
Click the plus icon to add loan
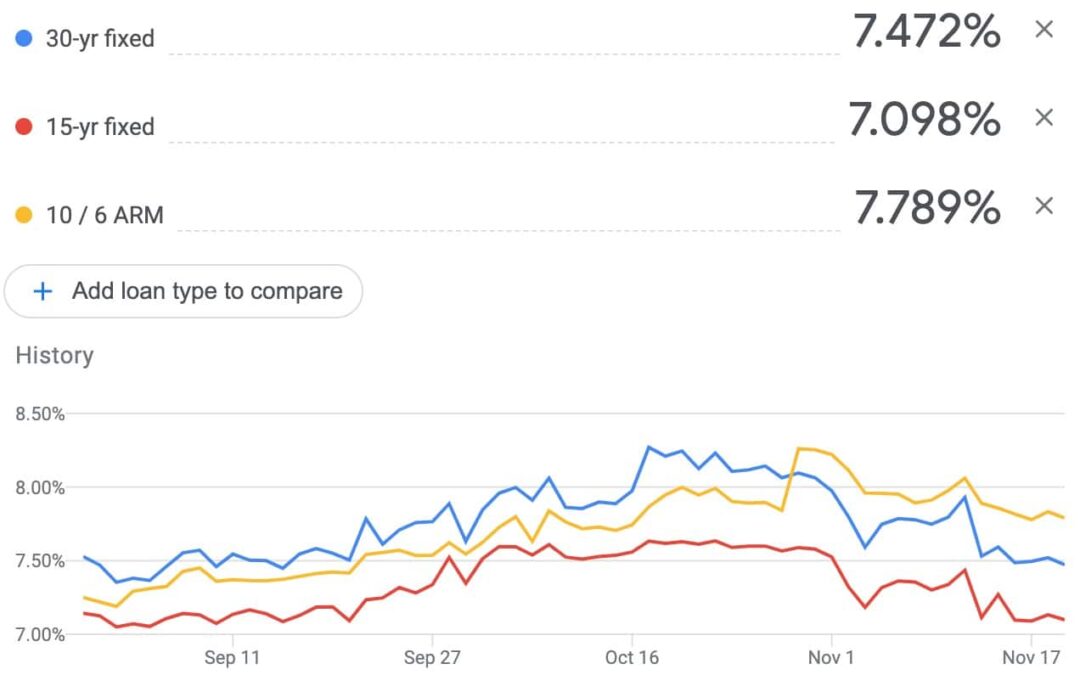point(43,291)
